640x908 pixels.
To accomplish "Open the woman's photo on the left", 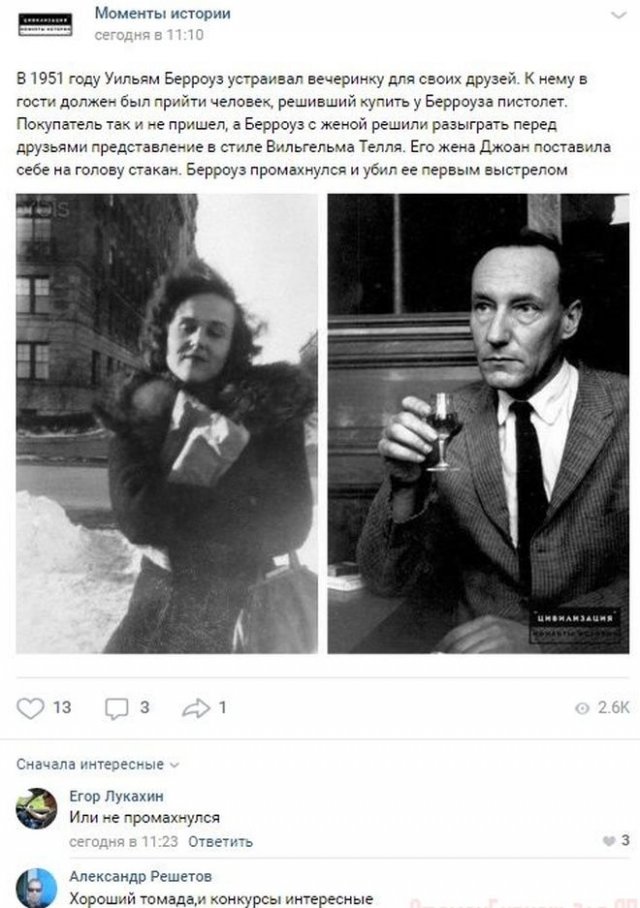I will coord(167,423).
